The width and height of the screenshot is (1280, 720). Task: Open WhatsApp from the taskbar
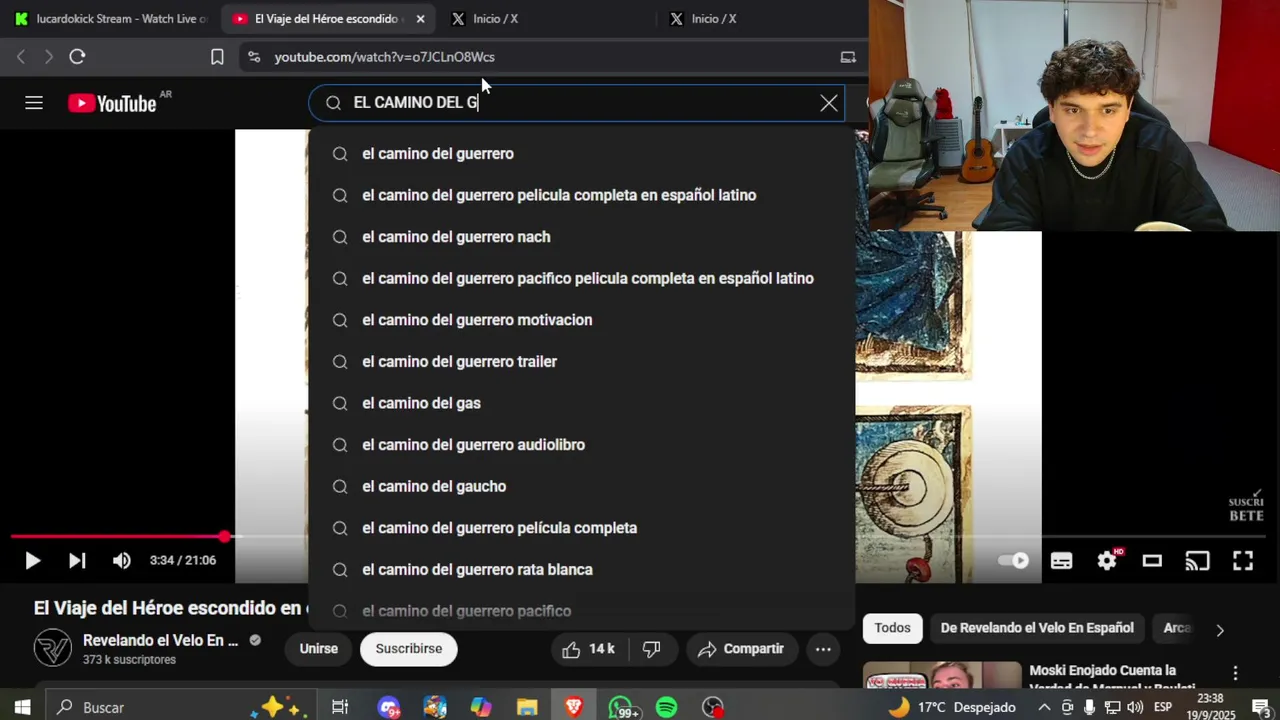click(x=621, y=707)
